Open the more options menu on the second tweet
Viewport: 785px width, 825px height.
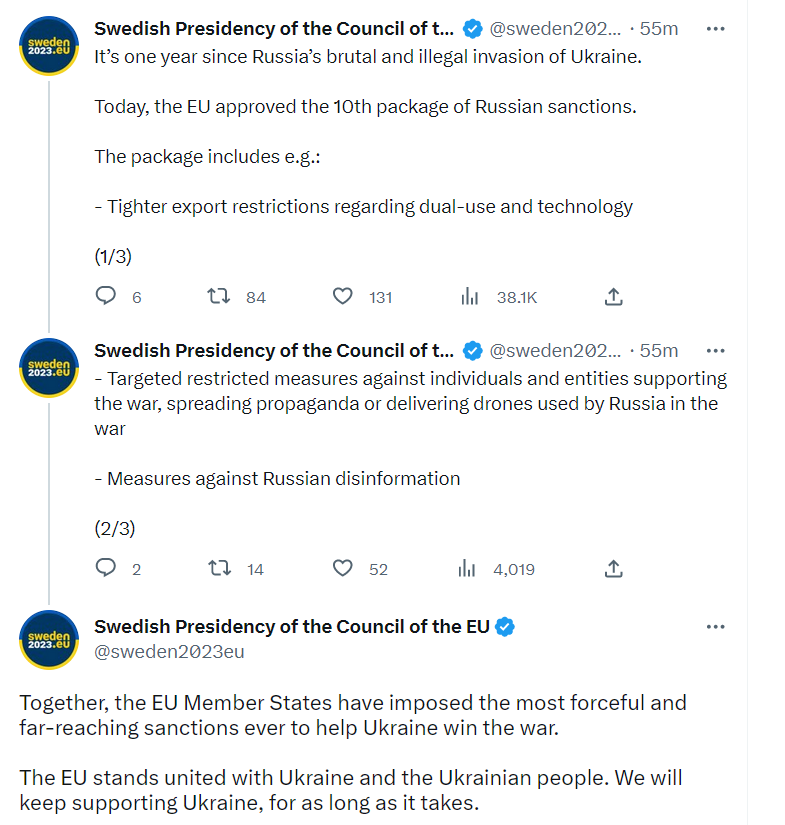(x=715, y=350)
